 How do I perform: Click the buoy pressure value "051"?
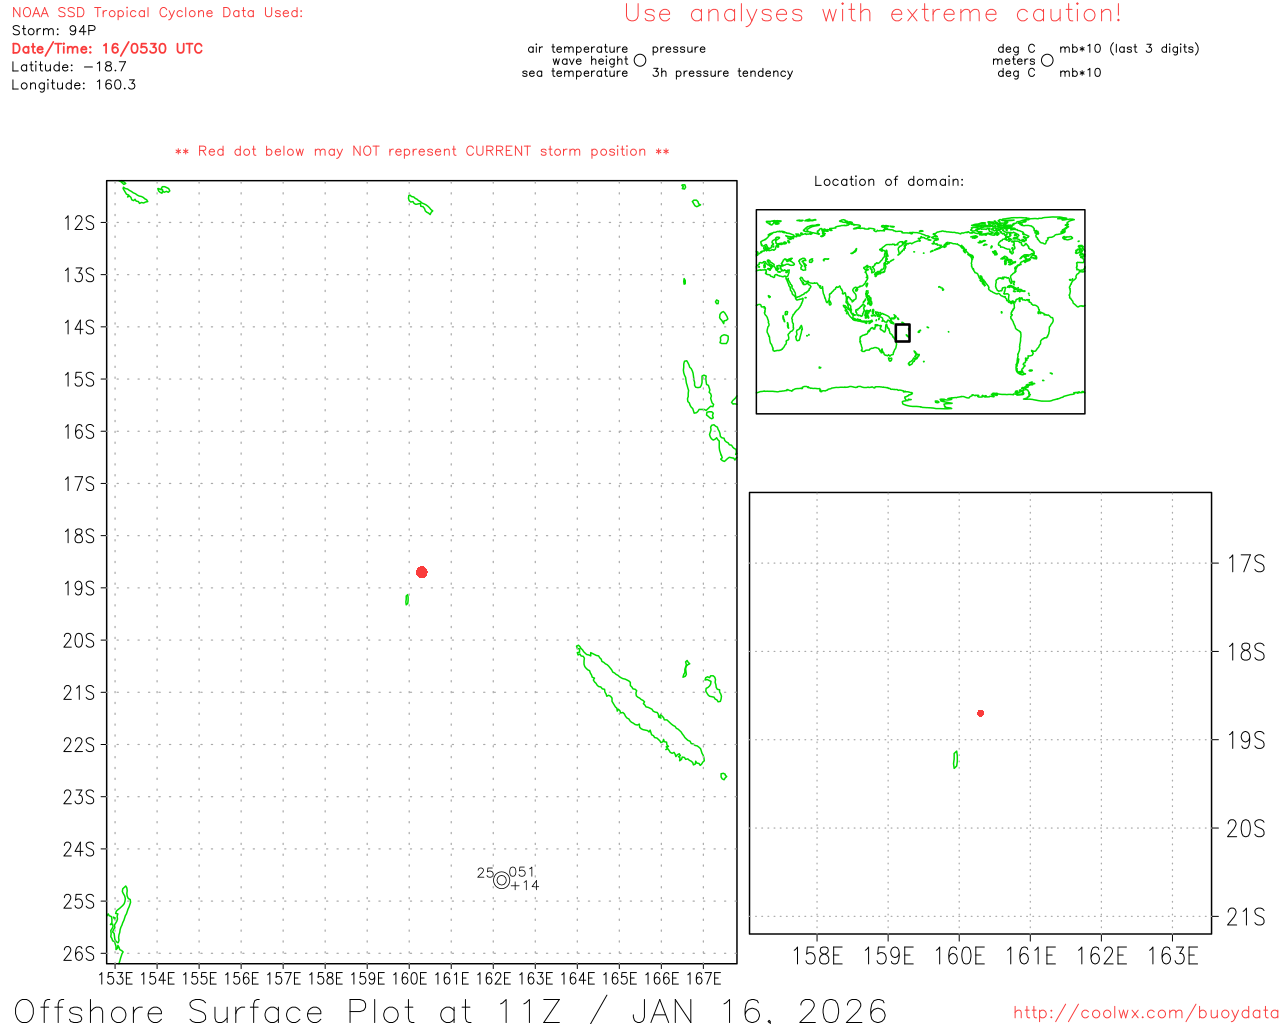(522, 872)
